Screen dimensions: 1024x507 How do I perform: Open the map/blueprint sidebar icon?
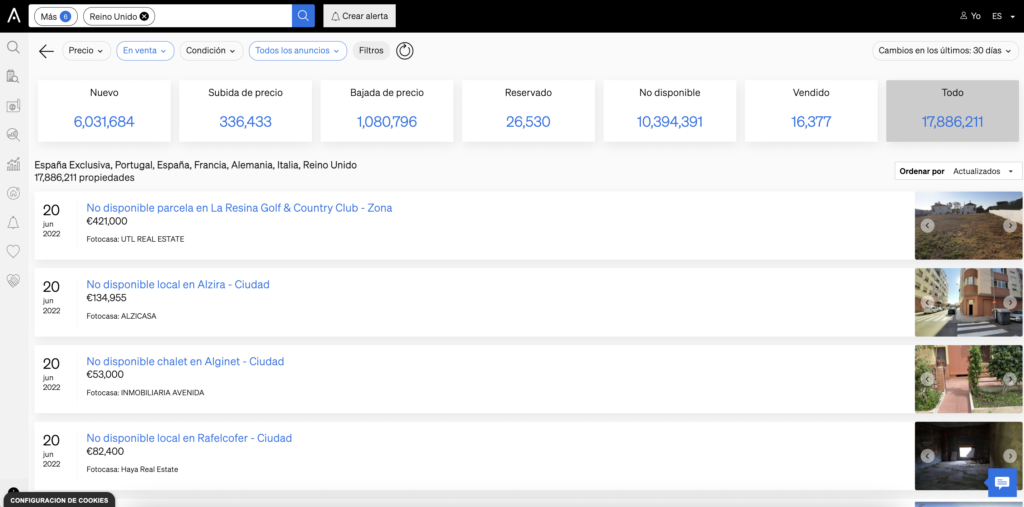coord(13,106)
